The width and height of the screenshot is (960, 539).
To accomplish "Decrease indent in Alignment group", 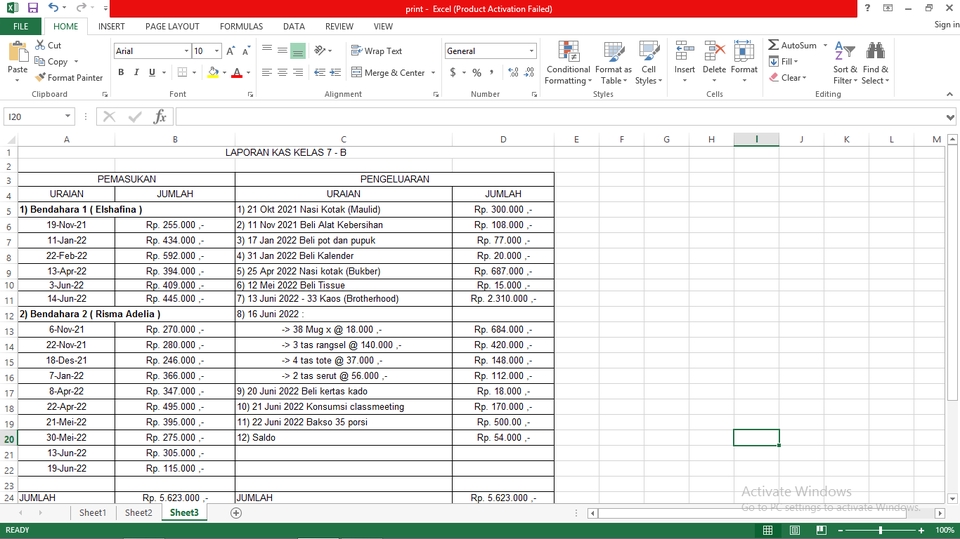I will 320,72.
